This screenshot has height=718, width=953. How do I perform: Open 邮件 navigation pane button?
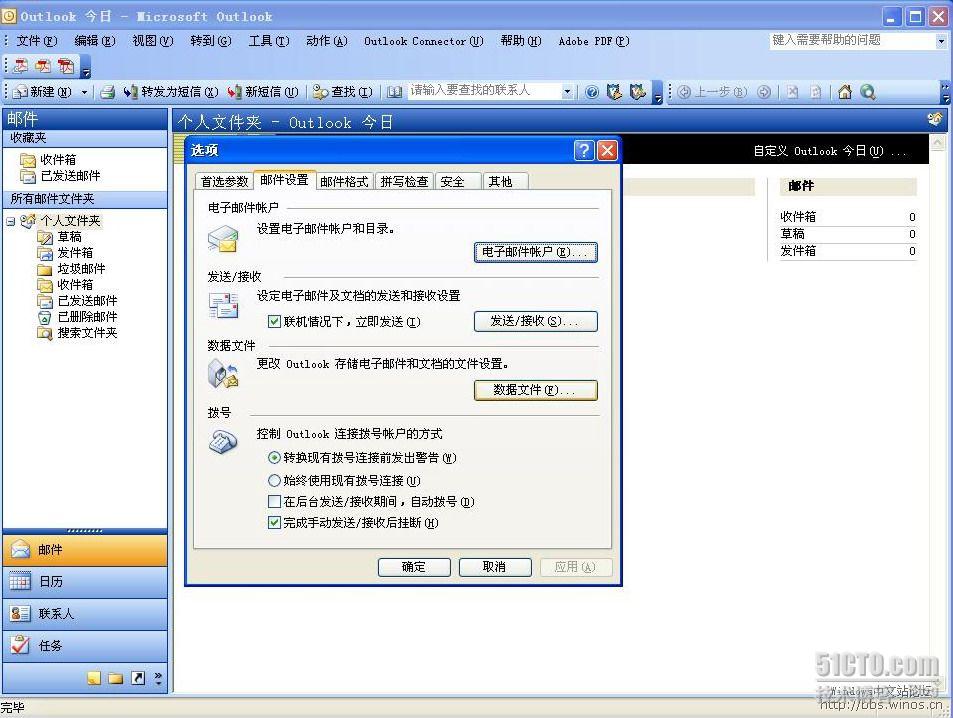click(85, 550)
